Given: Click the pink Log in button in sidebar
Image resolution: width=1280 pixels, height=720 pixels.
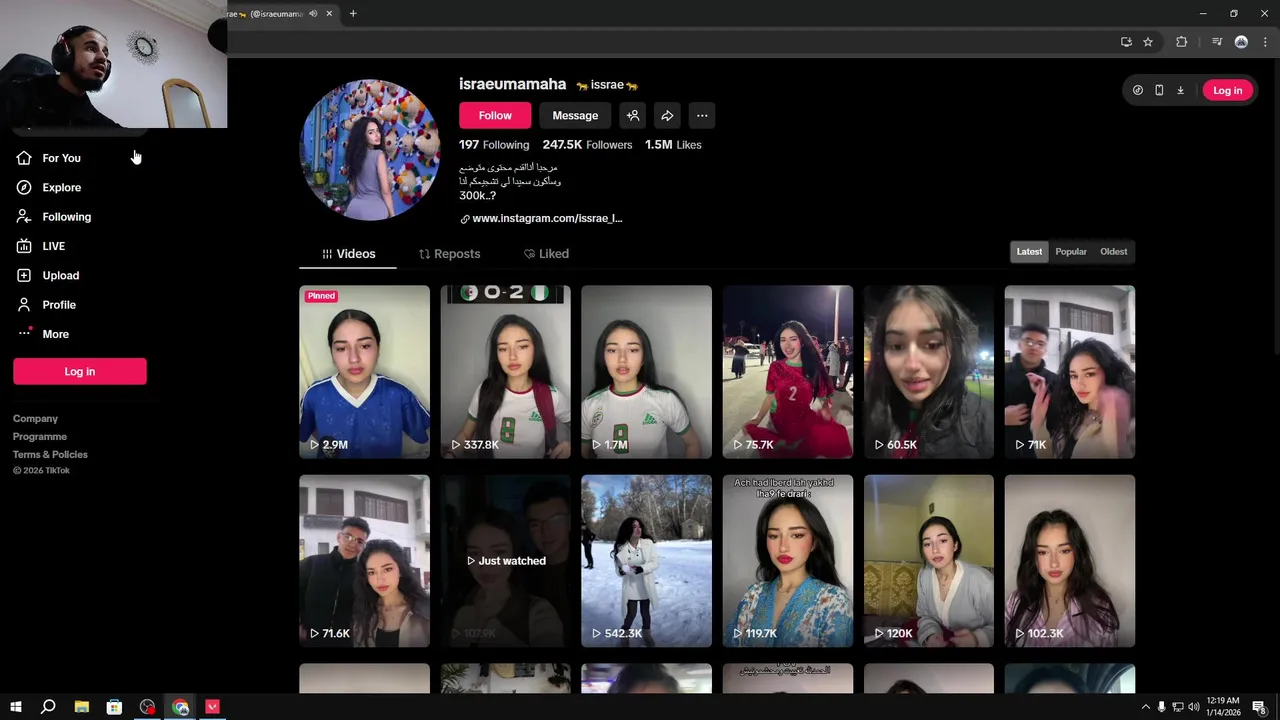Looking at the screenshot, I should click(80, 371).
